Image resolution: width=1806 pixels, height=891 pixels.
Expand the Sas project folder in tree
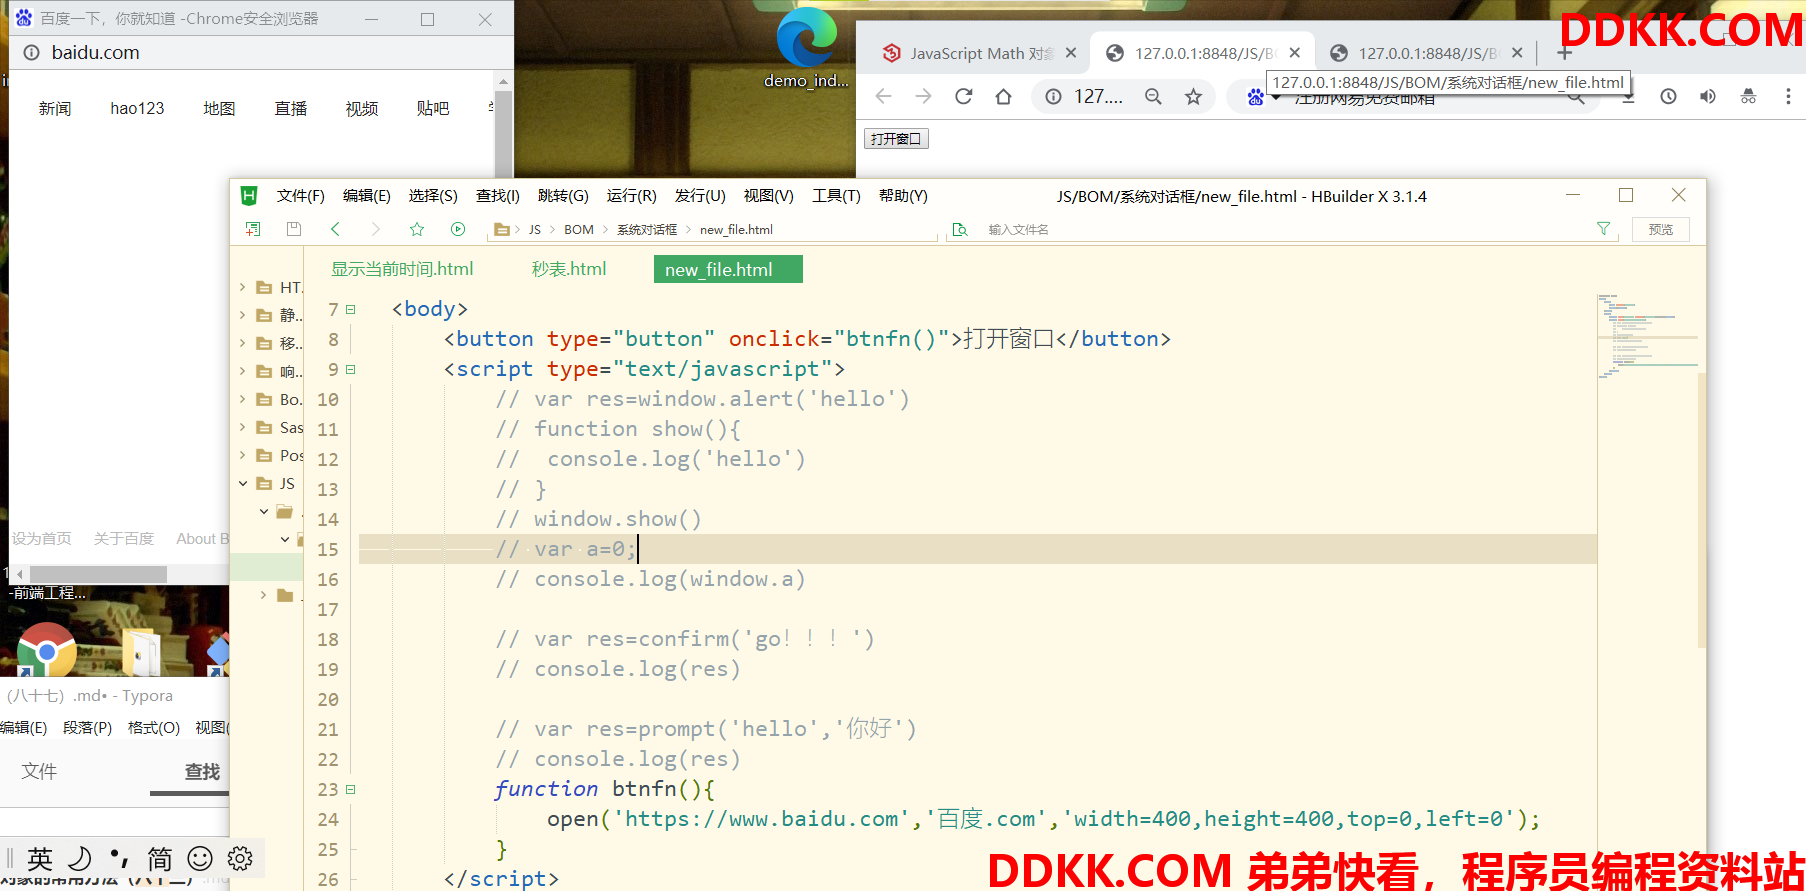(242, 427)
